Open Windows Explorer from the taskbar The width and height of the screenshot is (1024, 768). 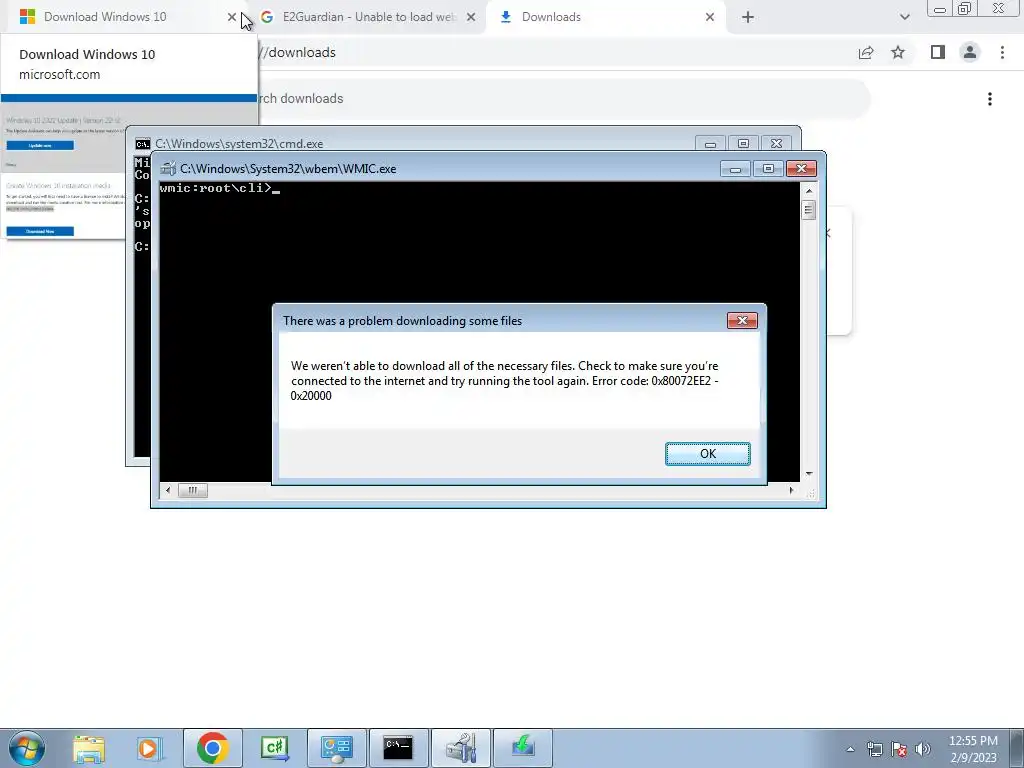(88, 748)
